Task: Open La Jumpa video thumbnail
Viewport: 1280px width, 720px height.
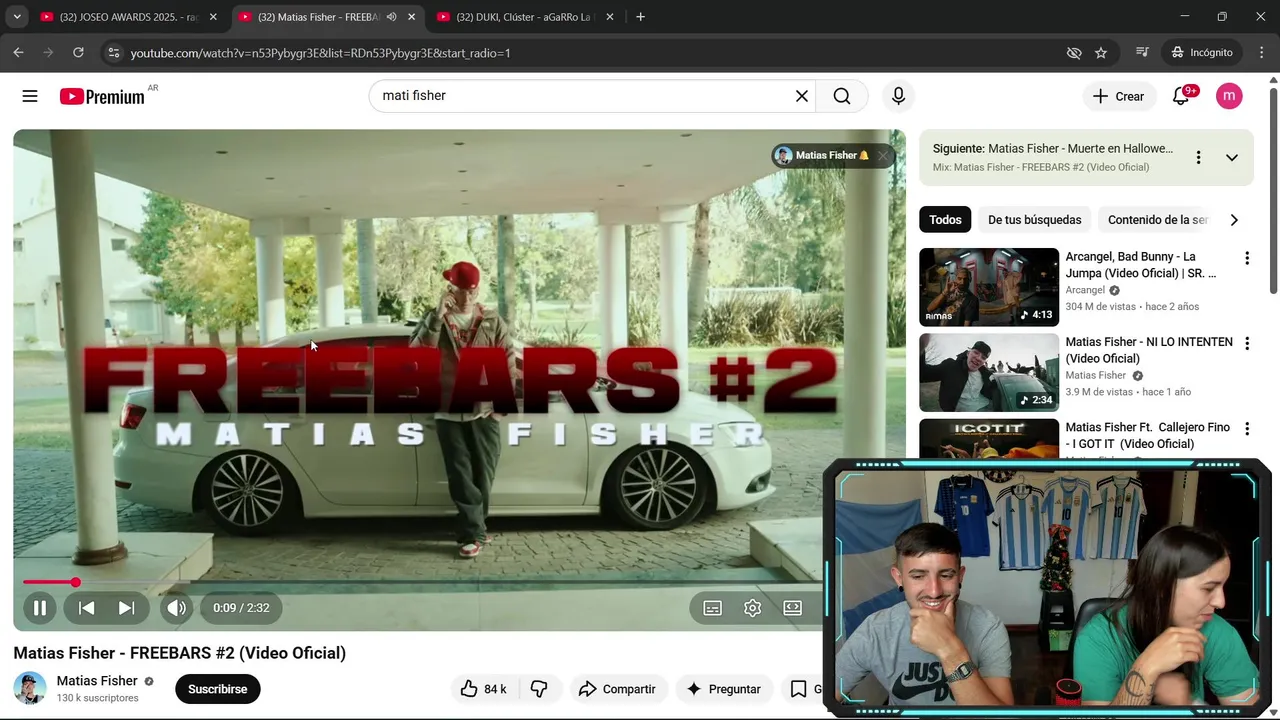Action: 989,287
